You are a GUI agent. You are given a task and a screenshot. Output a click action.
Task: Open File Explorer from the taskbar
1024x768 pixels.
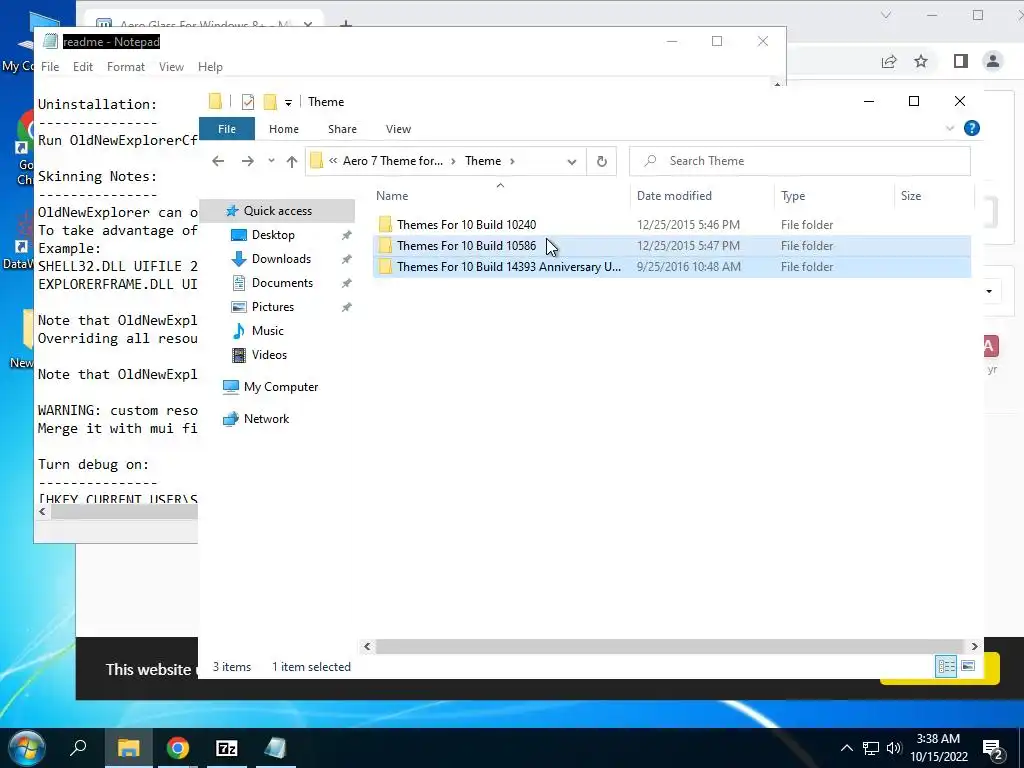pos(129,748)
